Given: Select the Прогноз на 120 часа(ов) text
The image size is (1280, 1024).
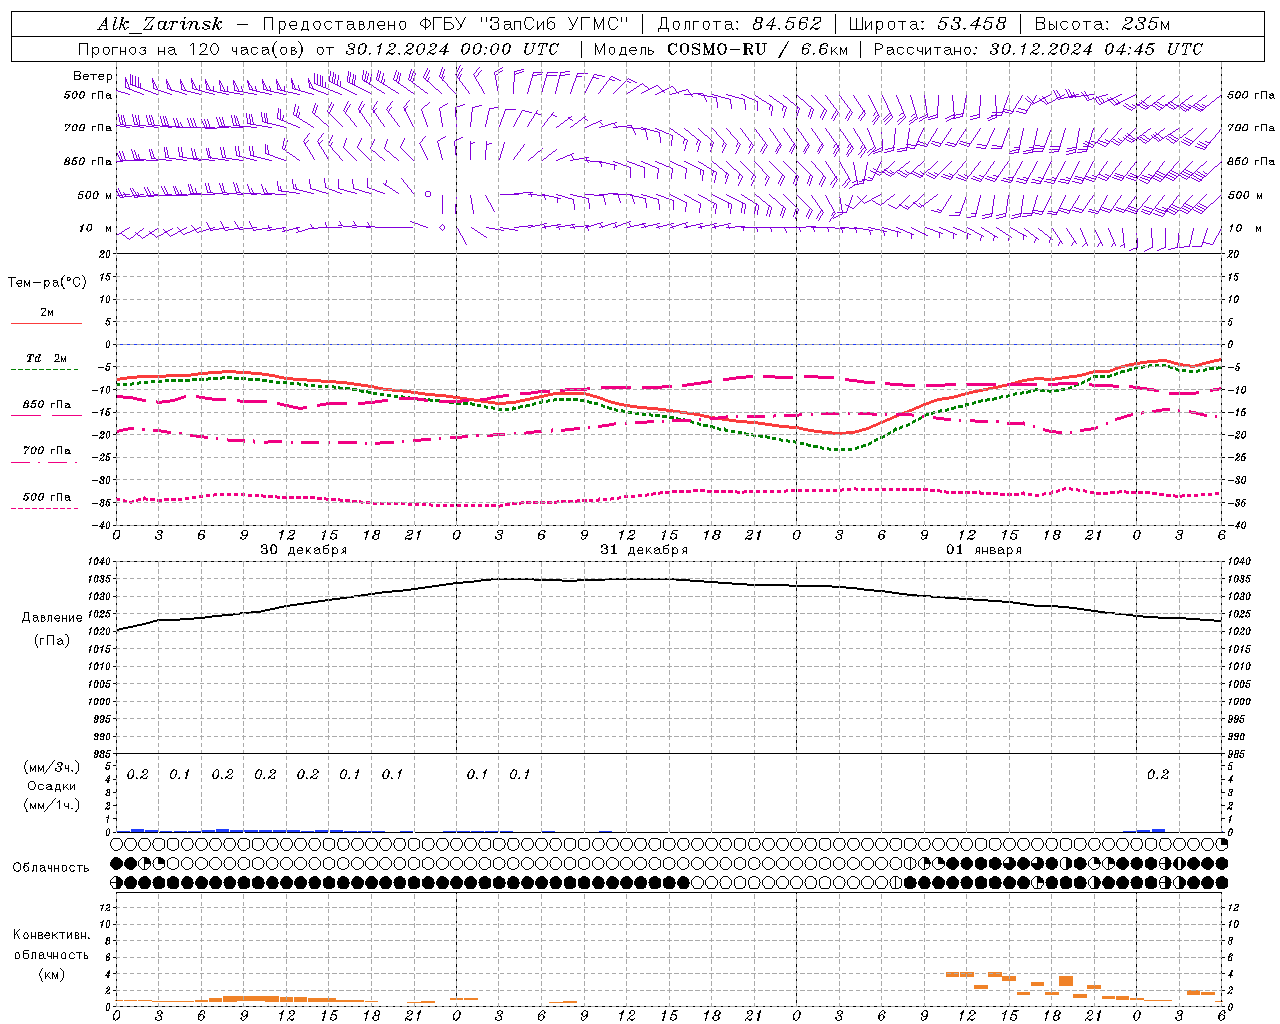Looking at the screenshot, I should pyautogui.click(x=193, y=49).
